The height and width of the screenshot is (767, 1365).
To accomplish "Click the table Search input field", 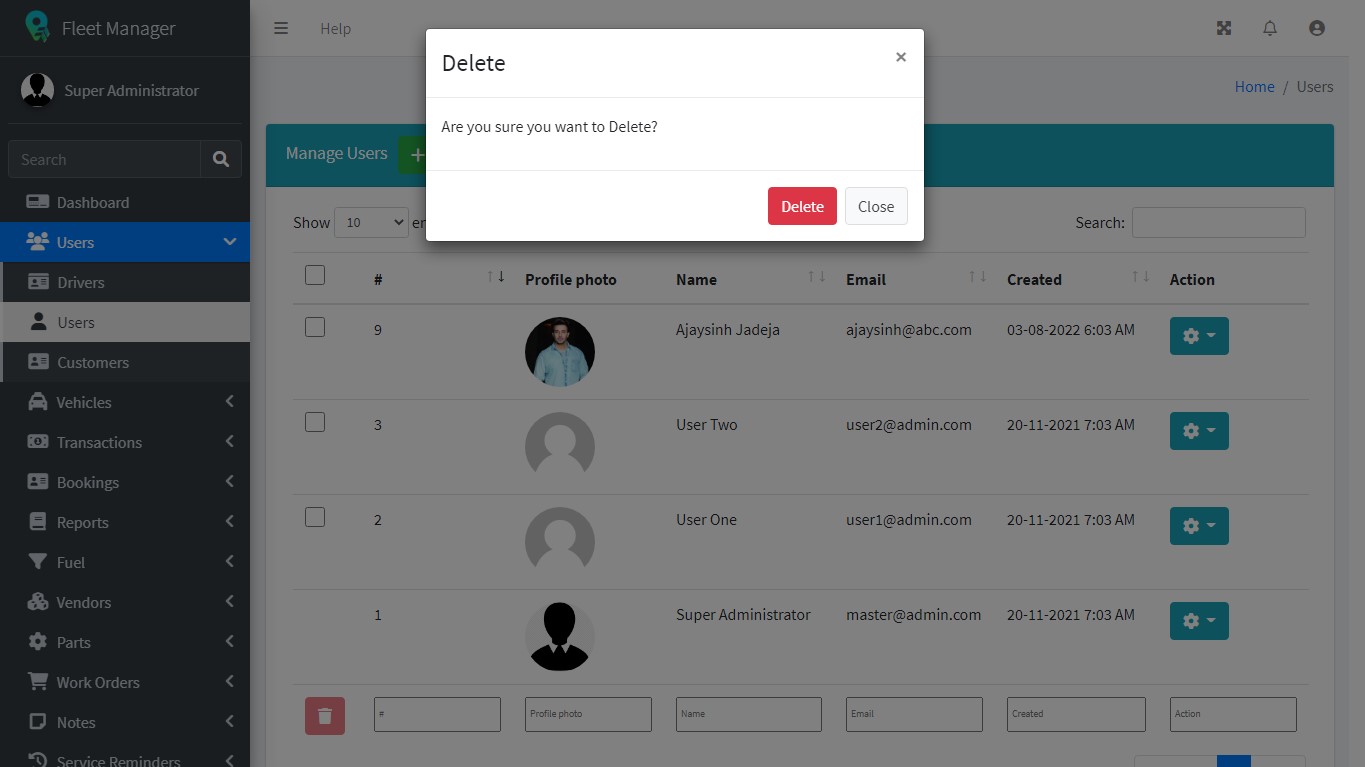I will [1218, 223].
